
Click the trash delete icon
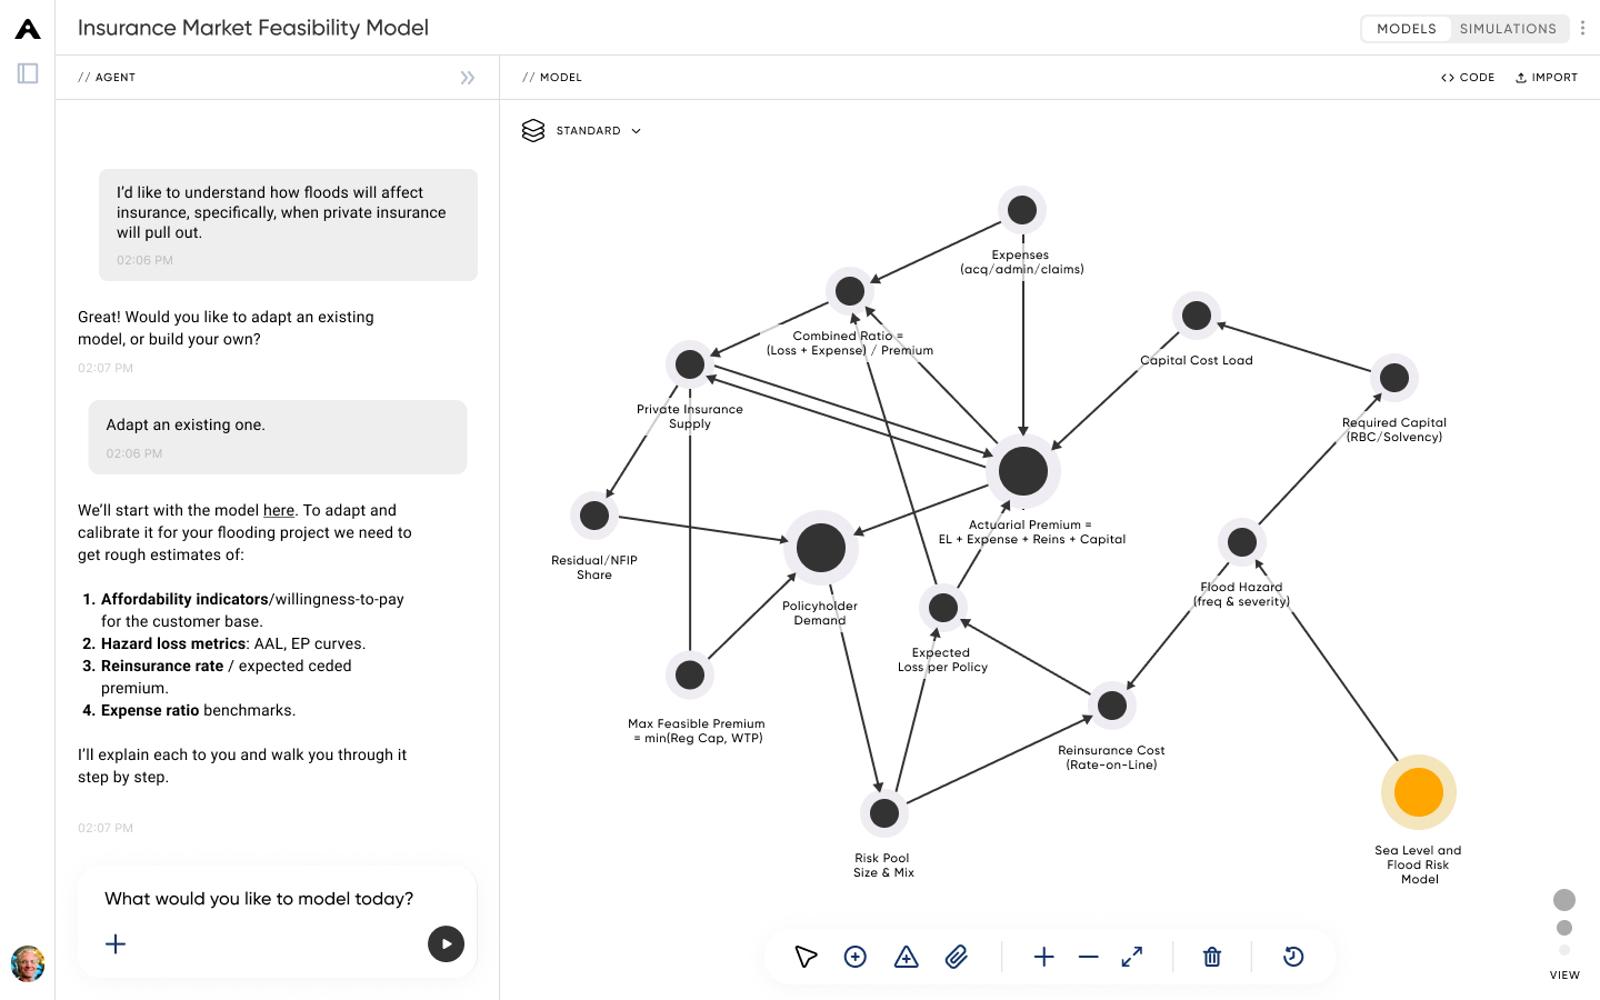pos(1212,957)
